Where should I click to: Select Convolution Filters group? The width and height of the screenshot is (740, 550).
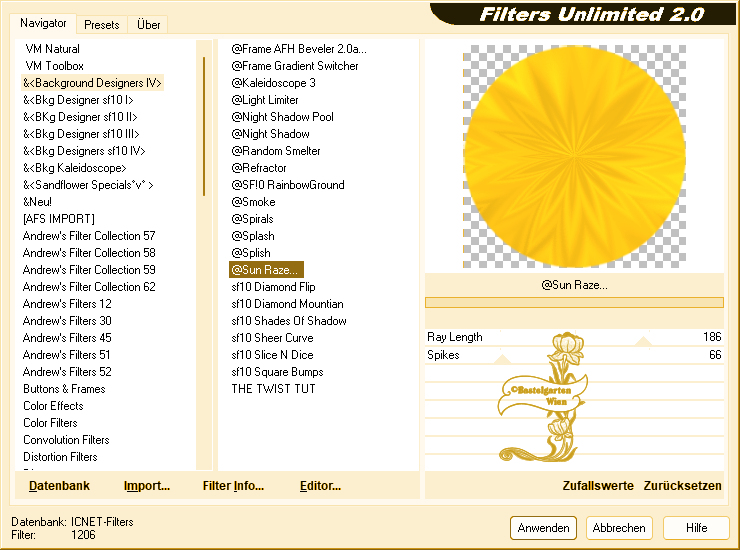(x=66, y=440)
